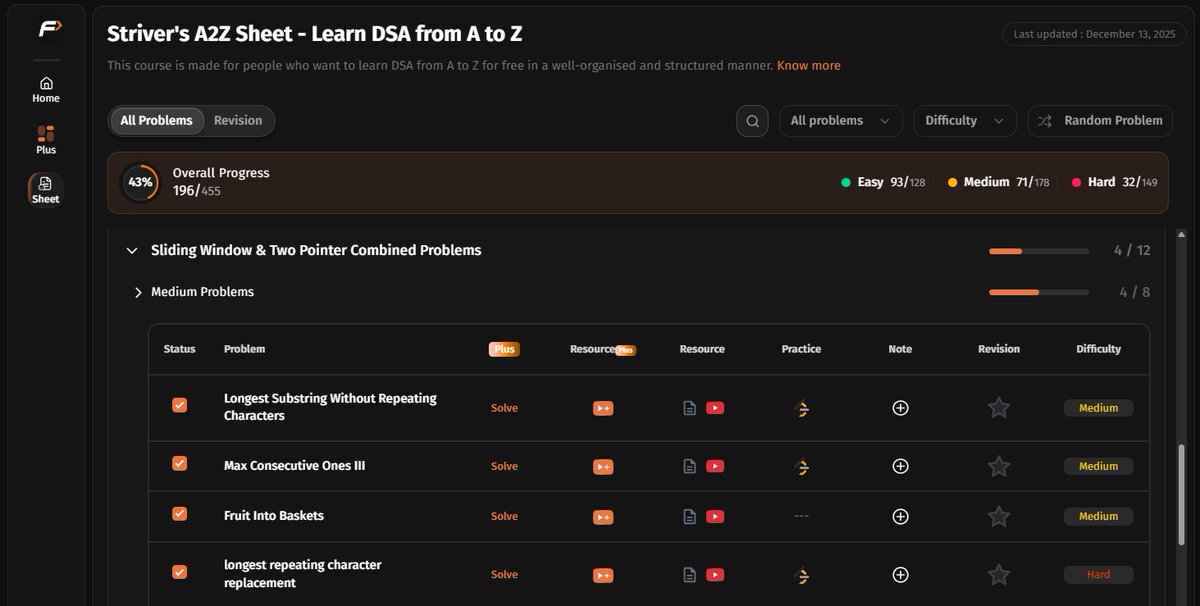Open the Sheet section in sidebar
Image resolution: width=1200 pixels, height=606 pixels.
pos(46,190)
